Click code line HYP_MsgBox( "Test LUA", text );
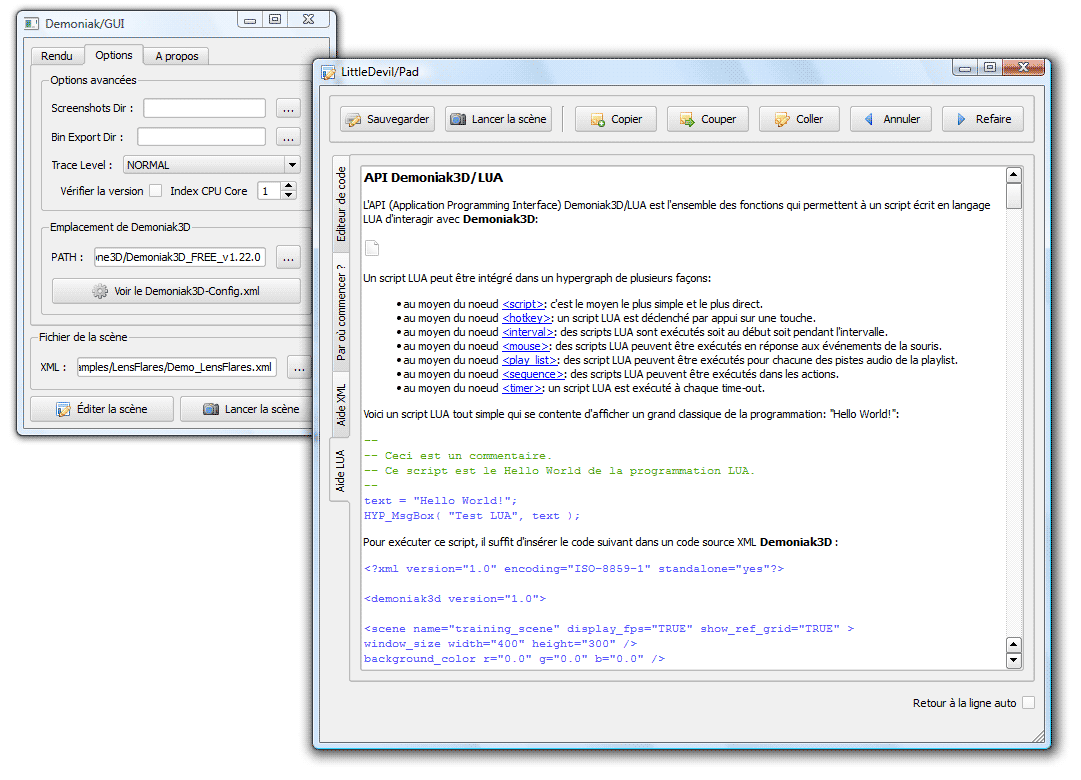 pos(472,516)
